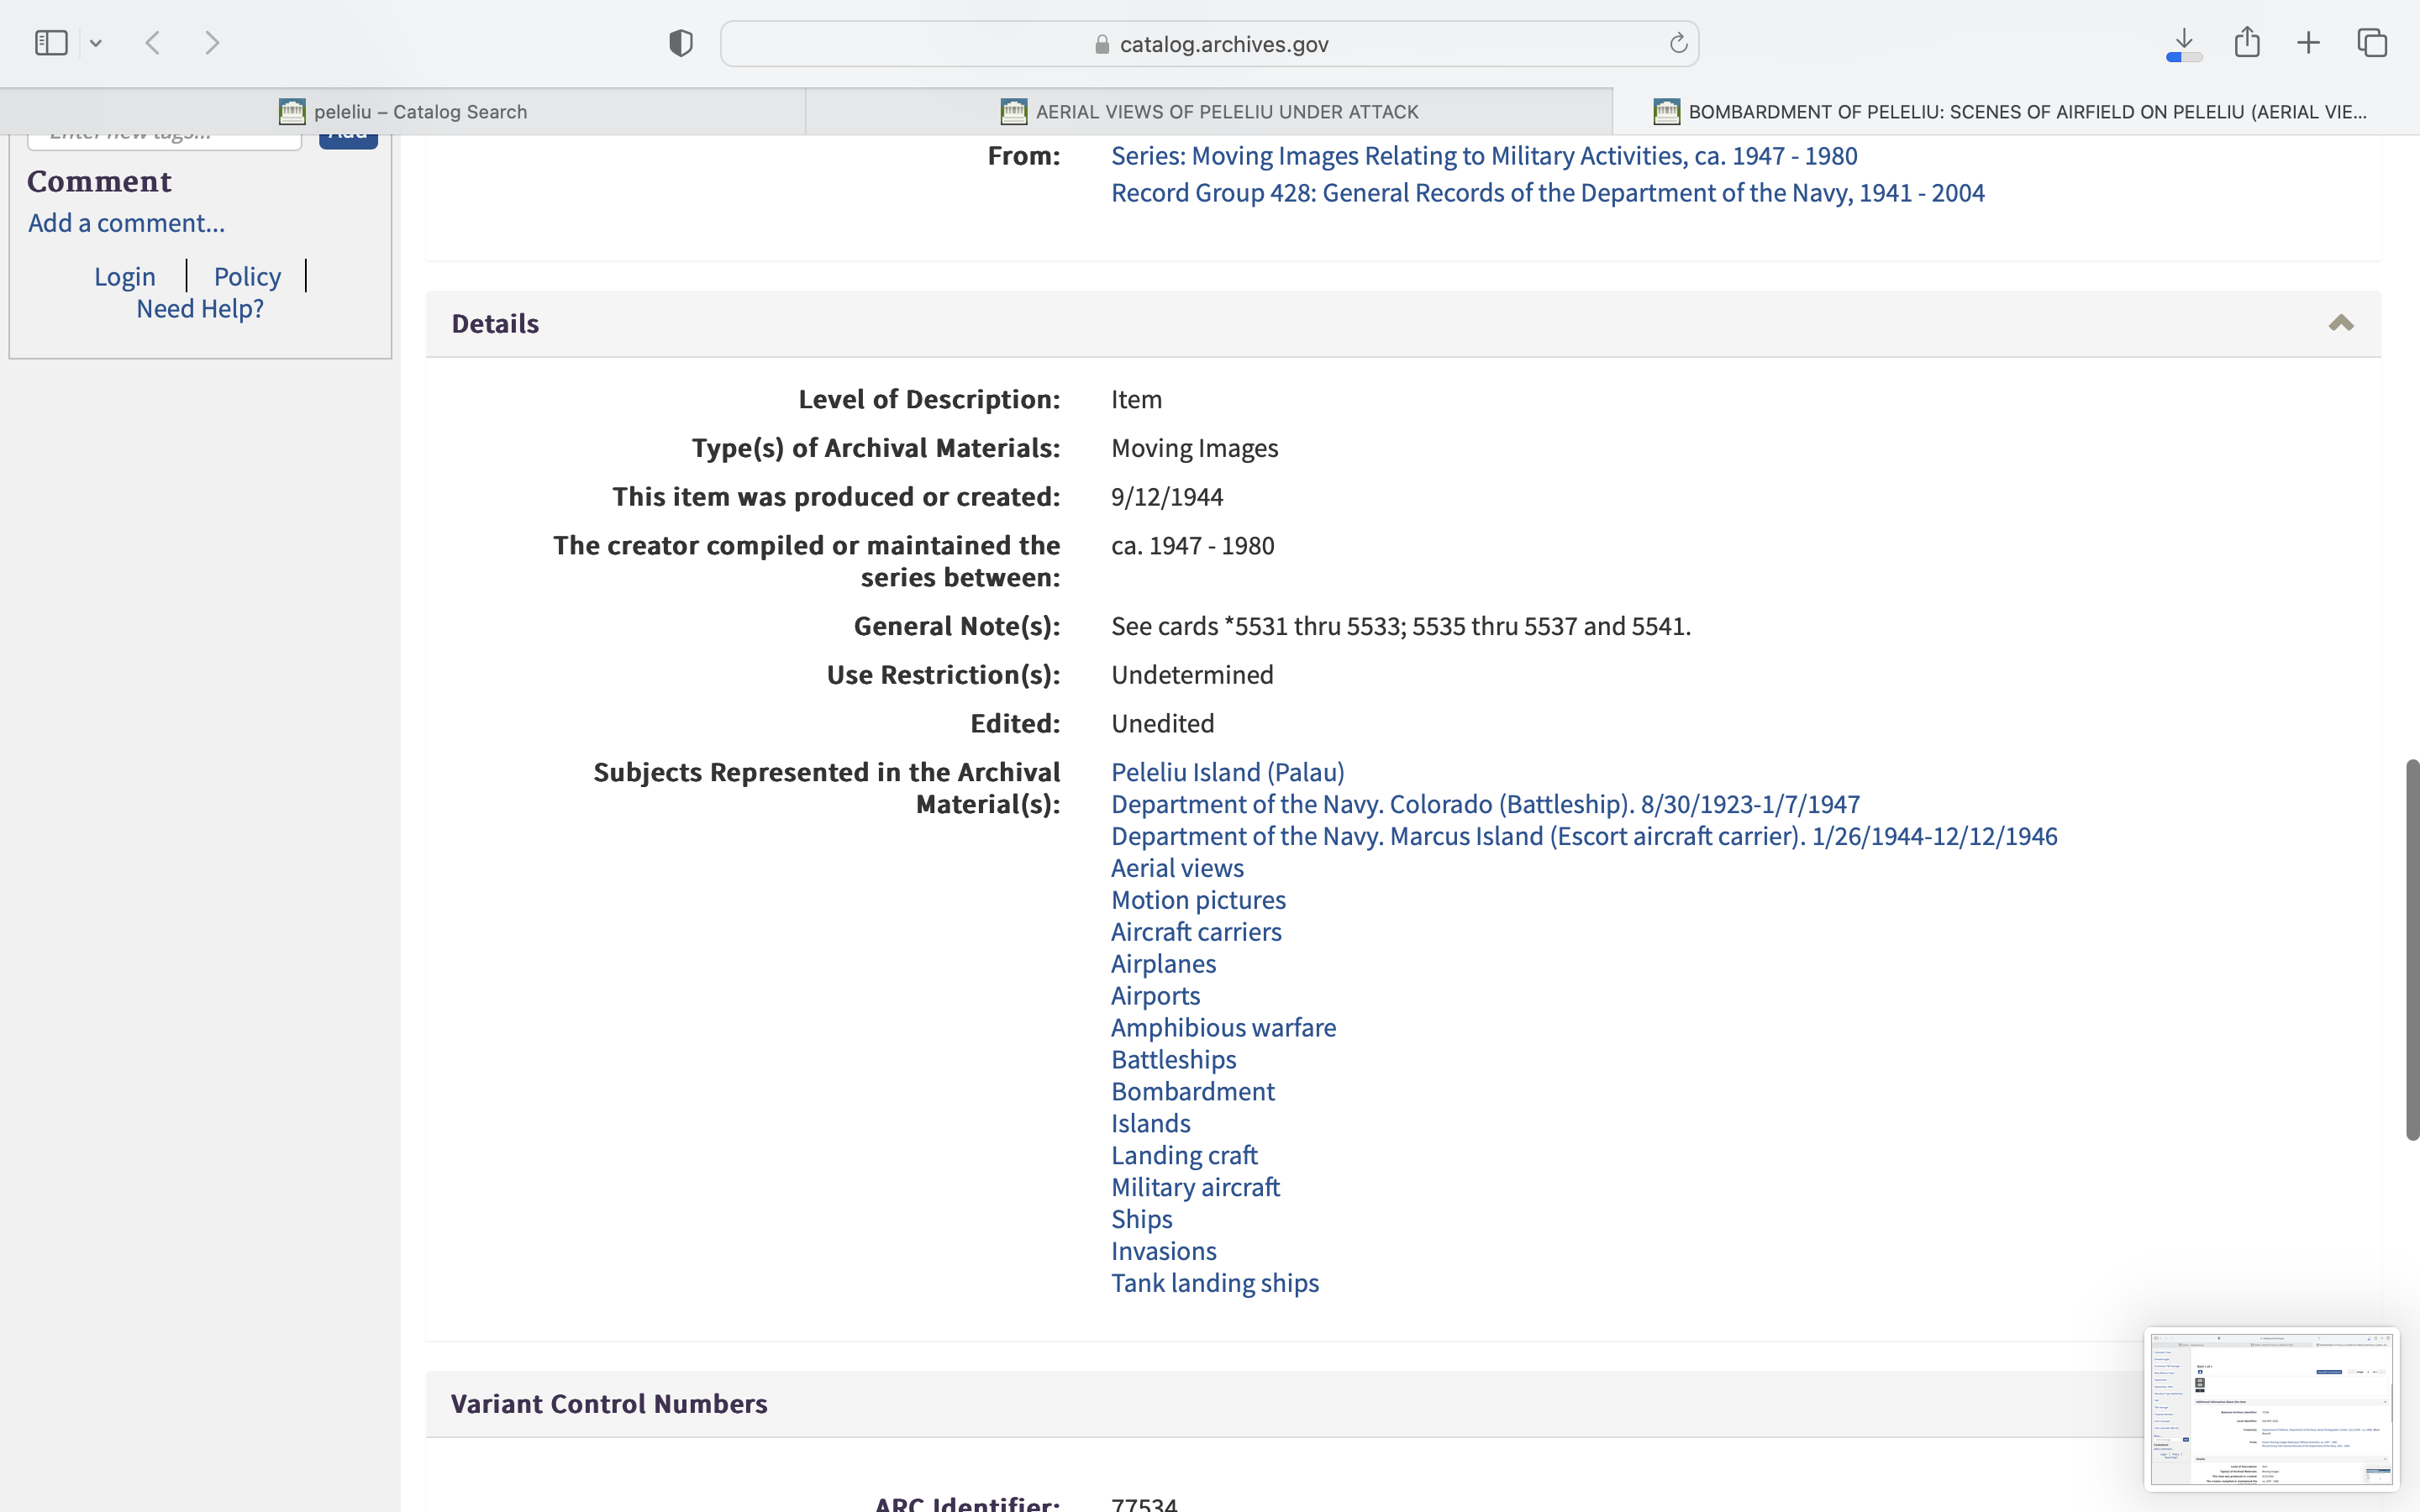The width and height of the screenshot is (2420, 1512).
Task: Add a new tab with the plus icon
Action: tap(2308, 43)
